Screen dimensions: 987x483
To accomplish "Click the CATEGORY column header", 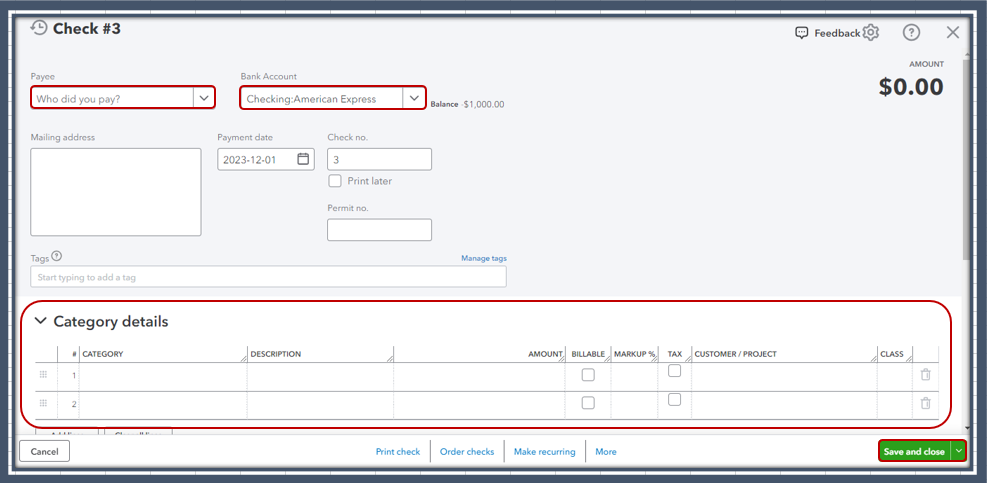I will pos(103,354).
